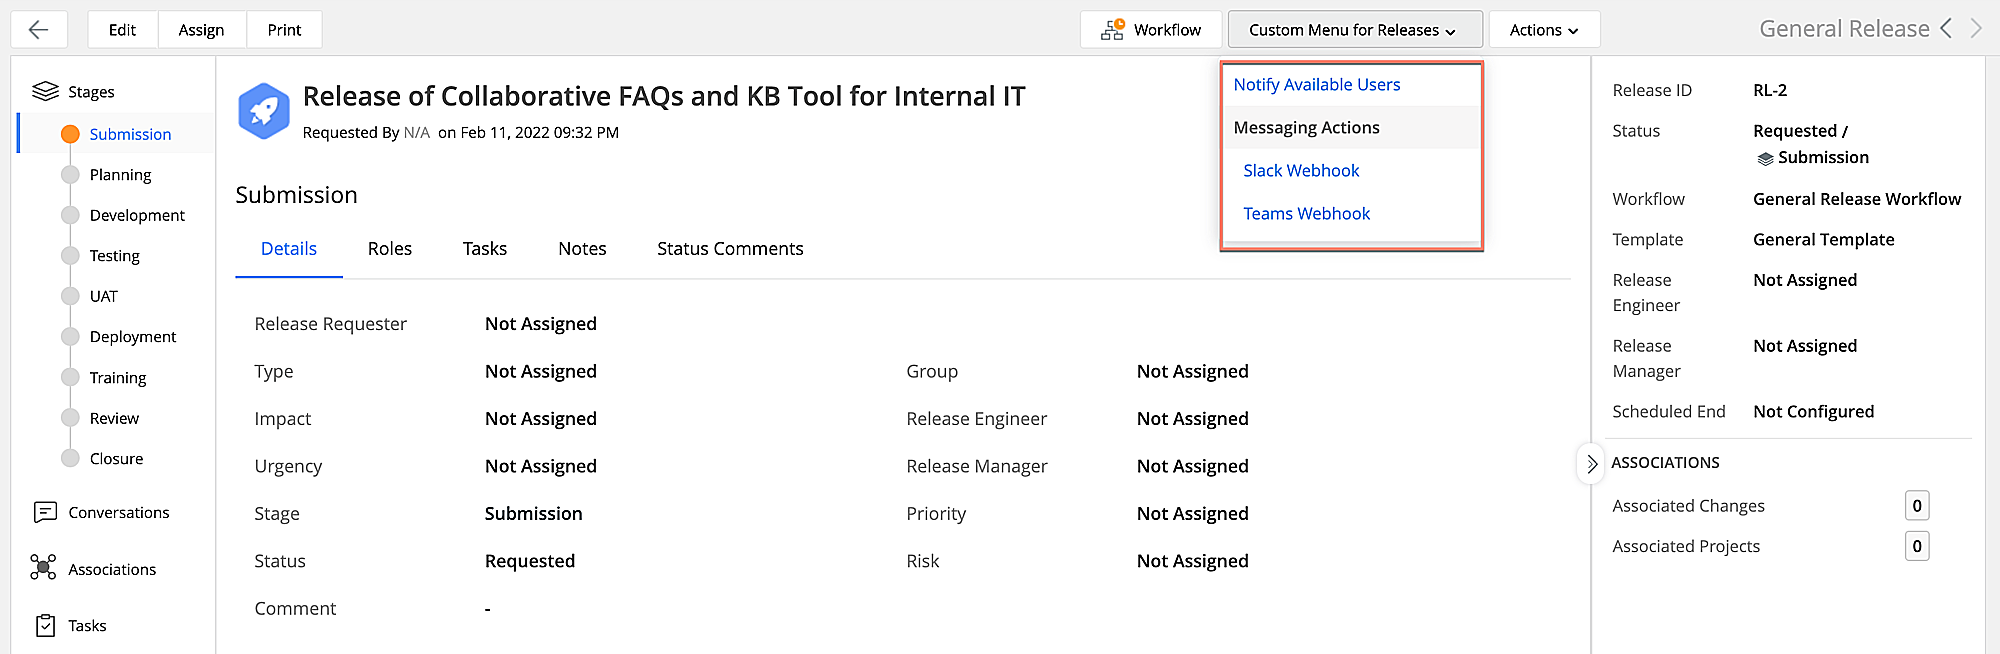Open the Workflow diagram button
The width and height of the screenshot is (2000, 654).
tap(1151, 30)
